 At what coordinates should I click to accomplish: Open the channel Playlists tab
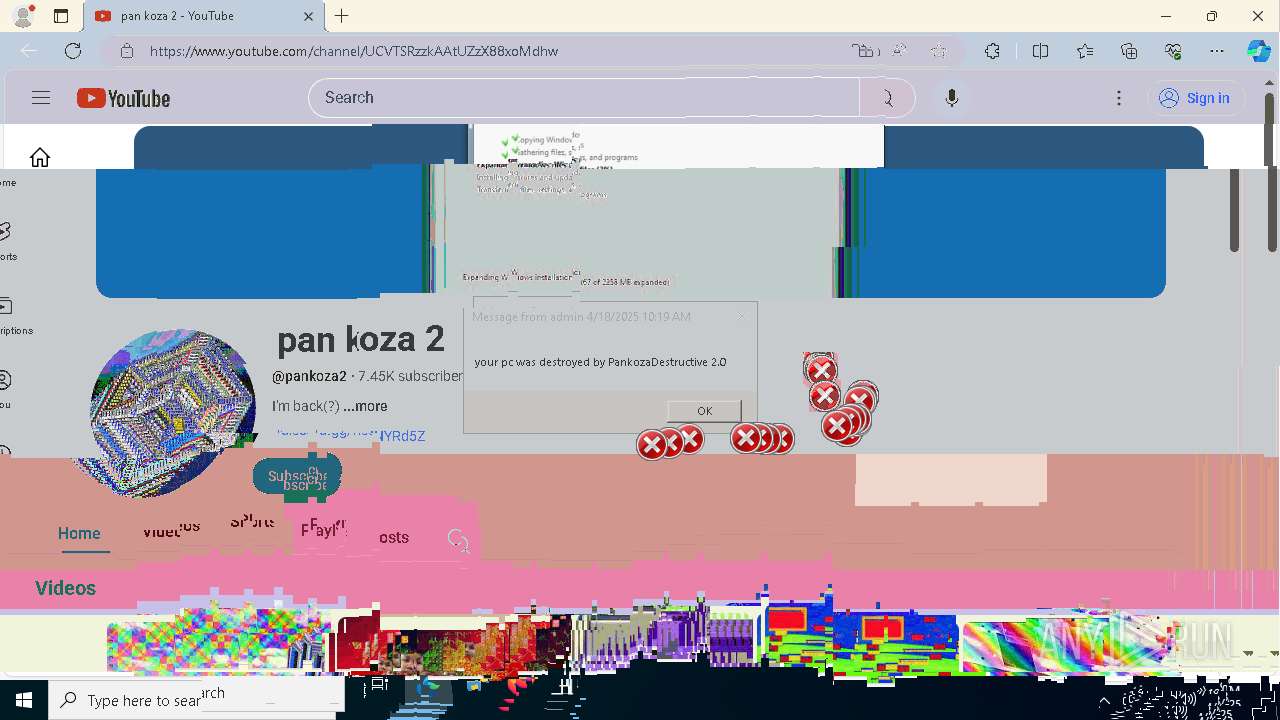[323, 529]
